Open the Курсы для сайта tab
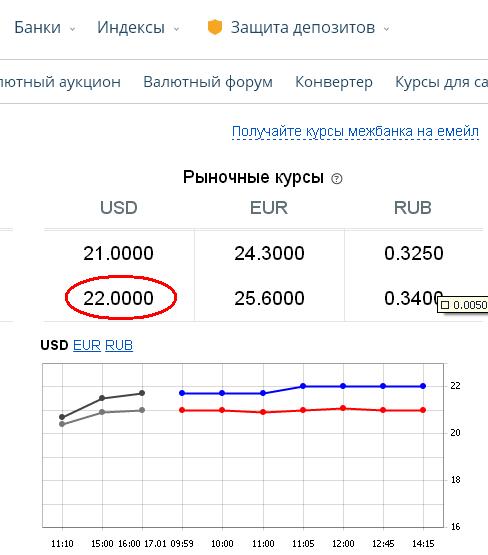This screenshot has width=488, height=555. tap(441, 82)
